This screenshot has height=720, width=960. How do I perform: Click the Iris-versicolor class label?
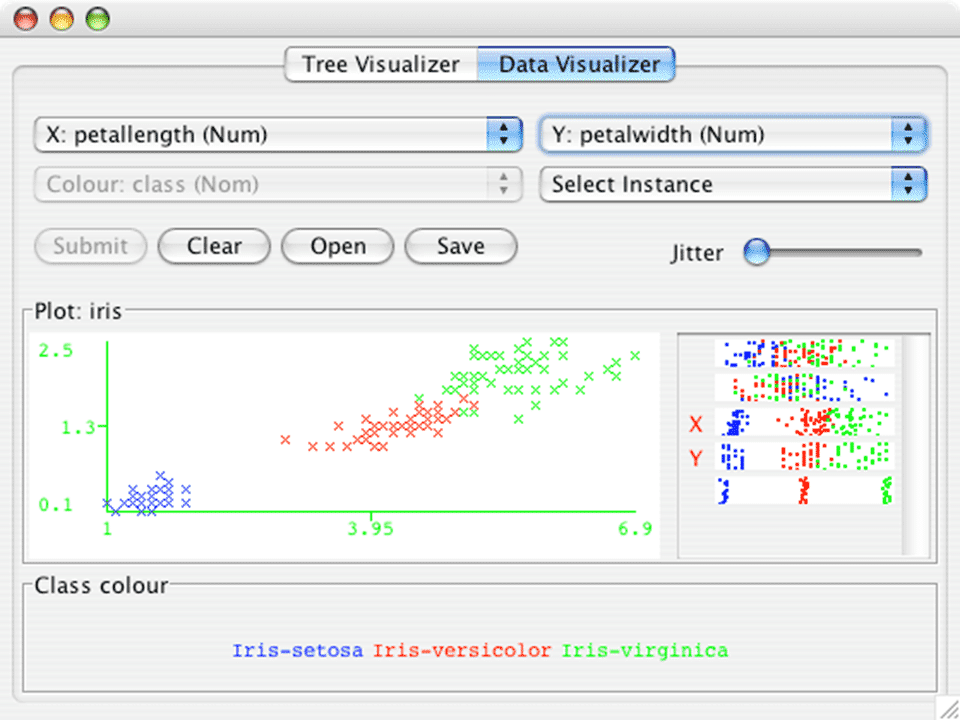click(461, 650)
